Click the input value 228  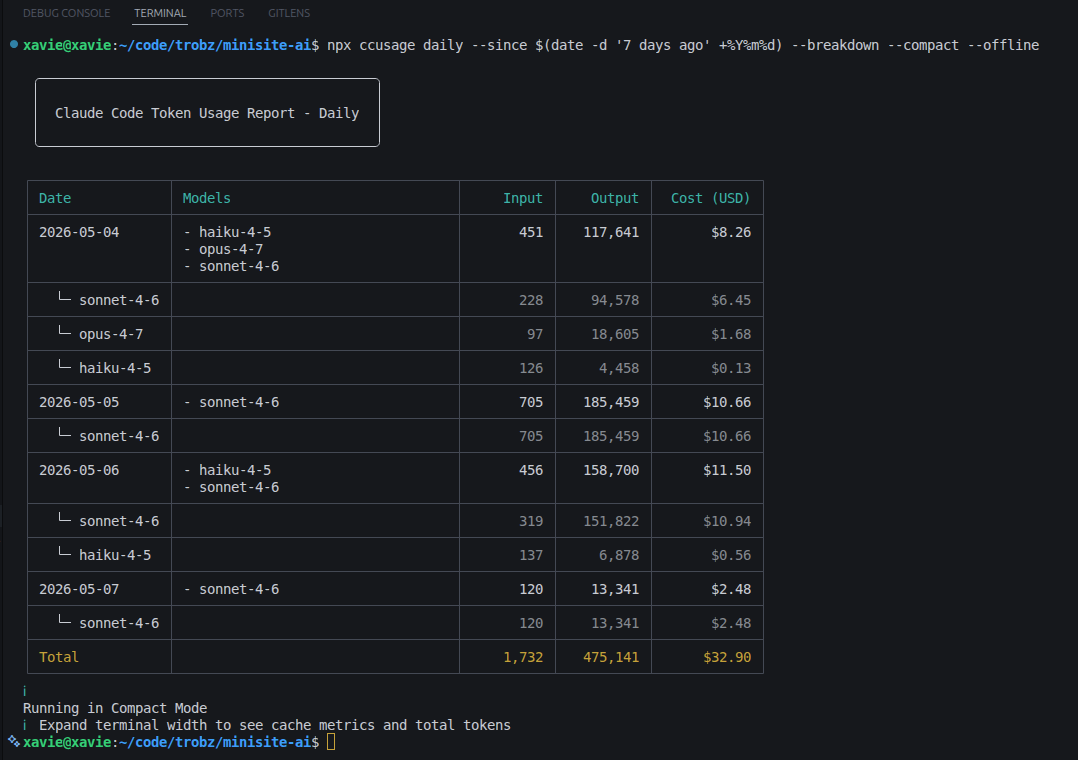[x=531, y=301]
